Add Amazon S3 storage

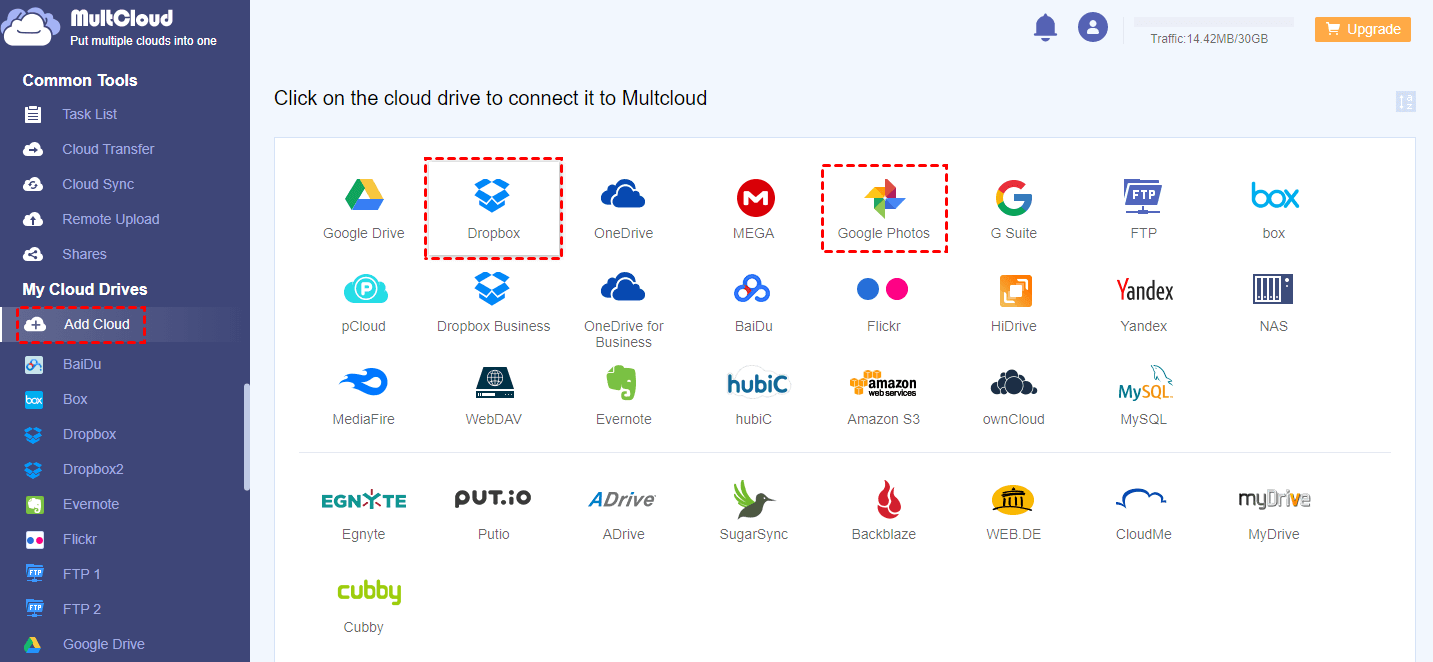point(883,383)
